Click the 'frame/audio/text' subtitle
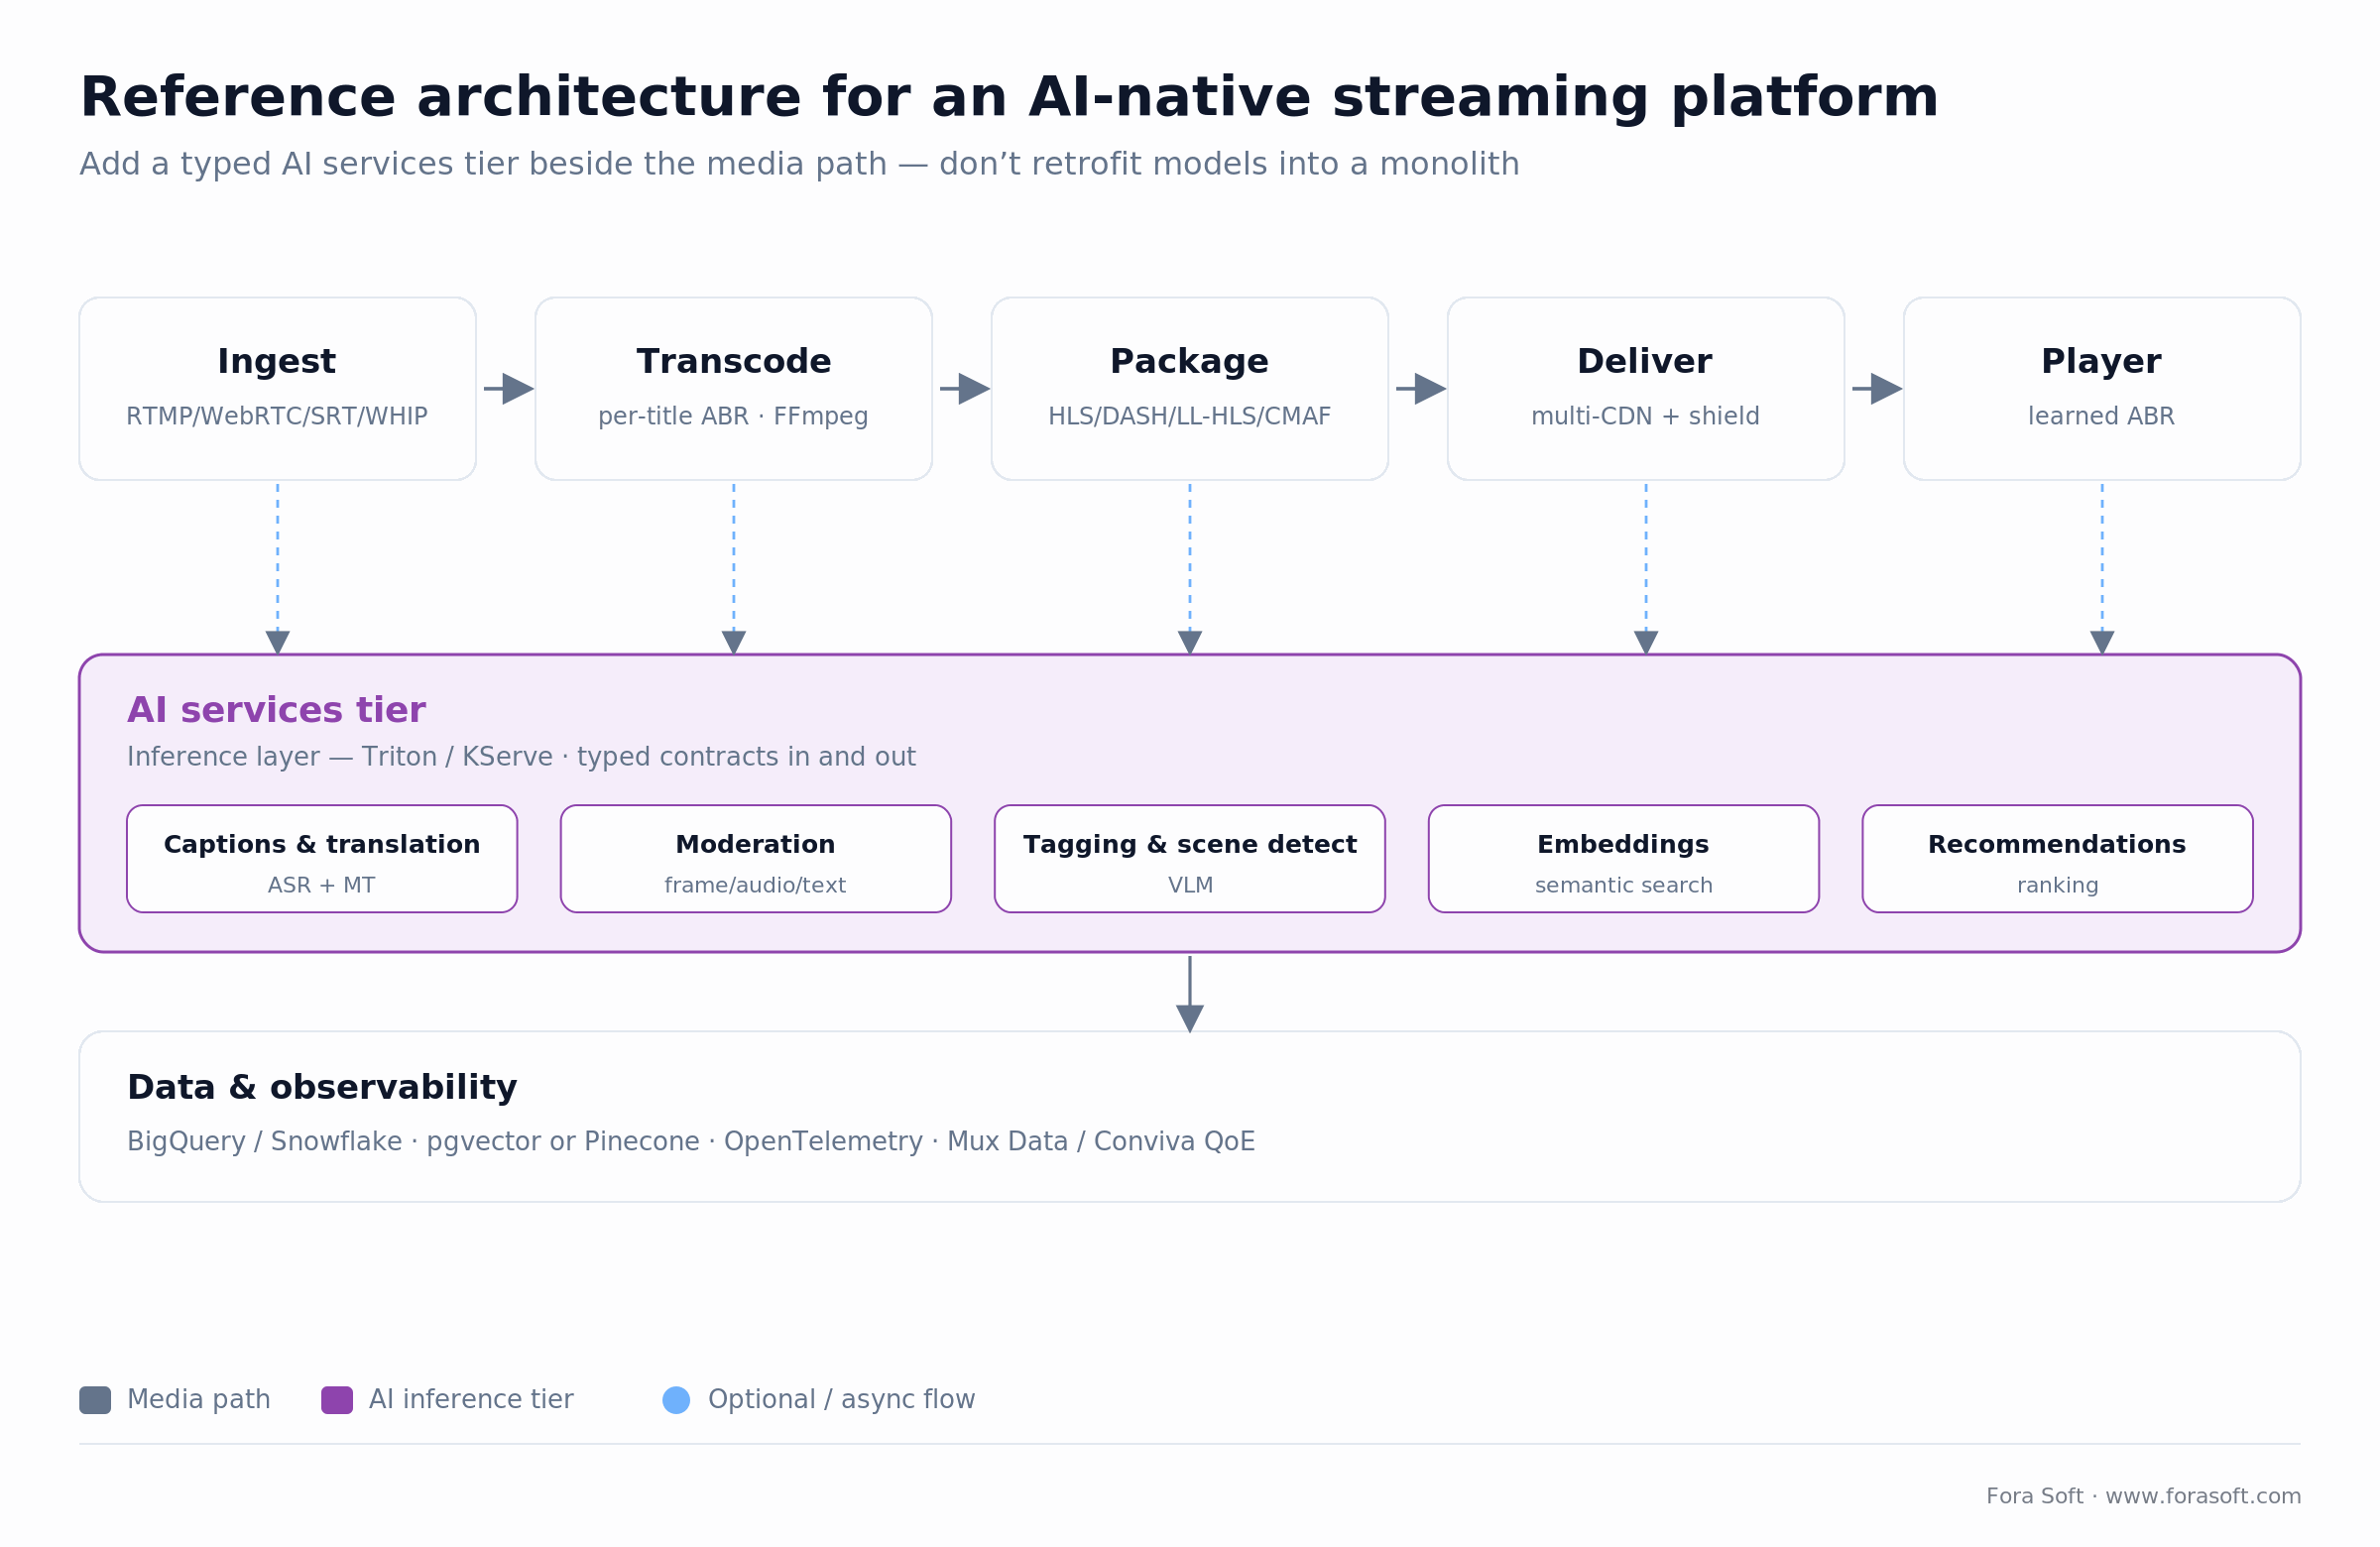The width and height of the screenshot is (2380, 1547). (755, 885)
